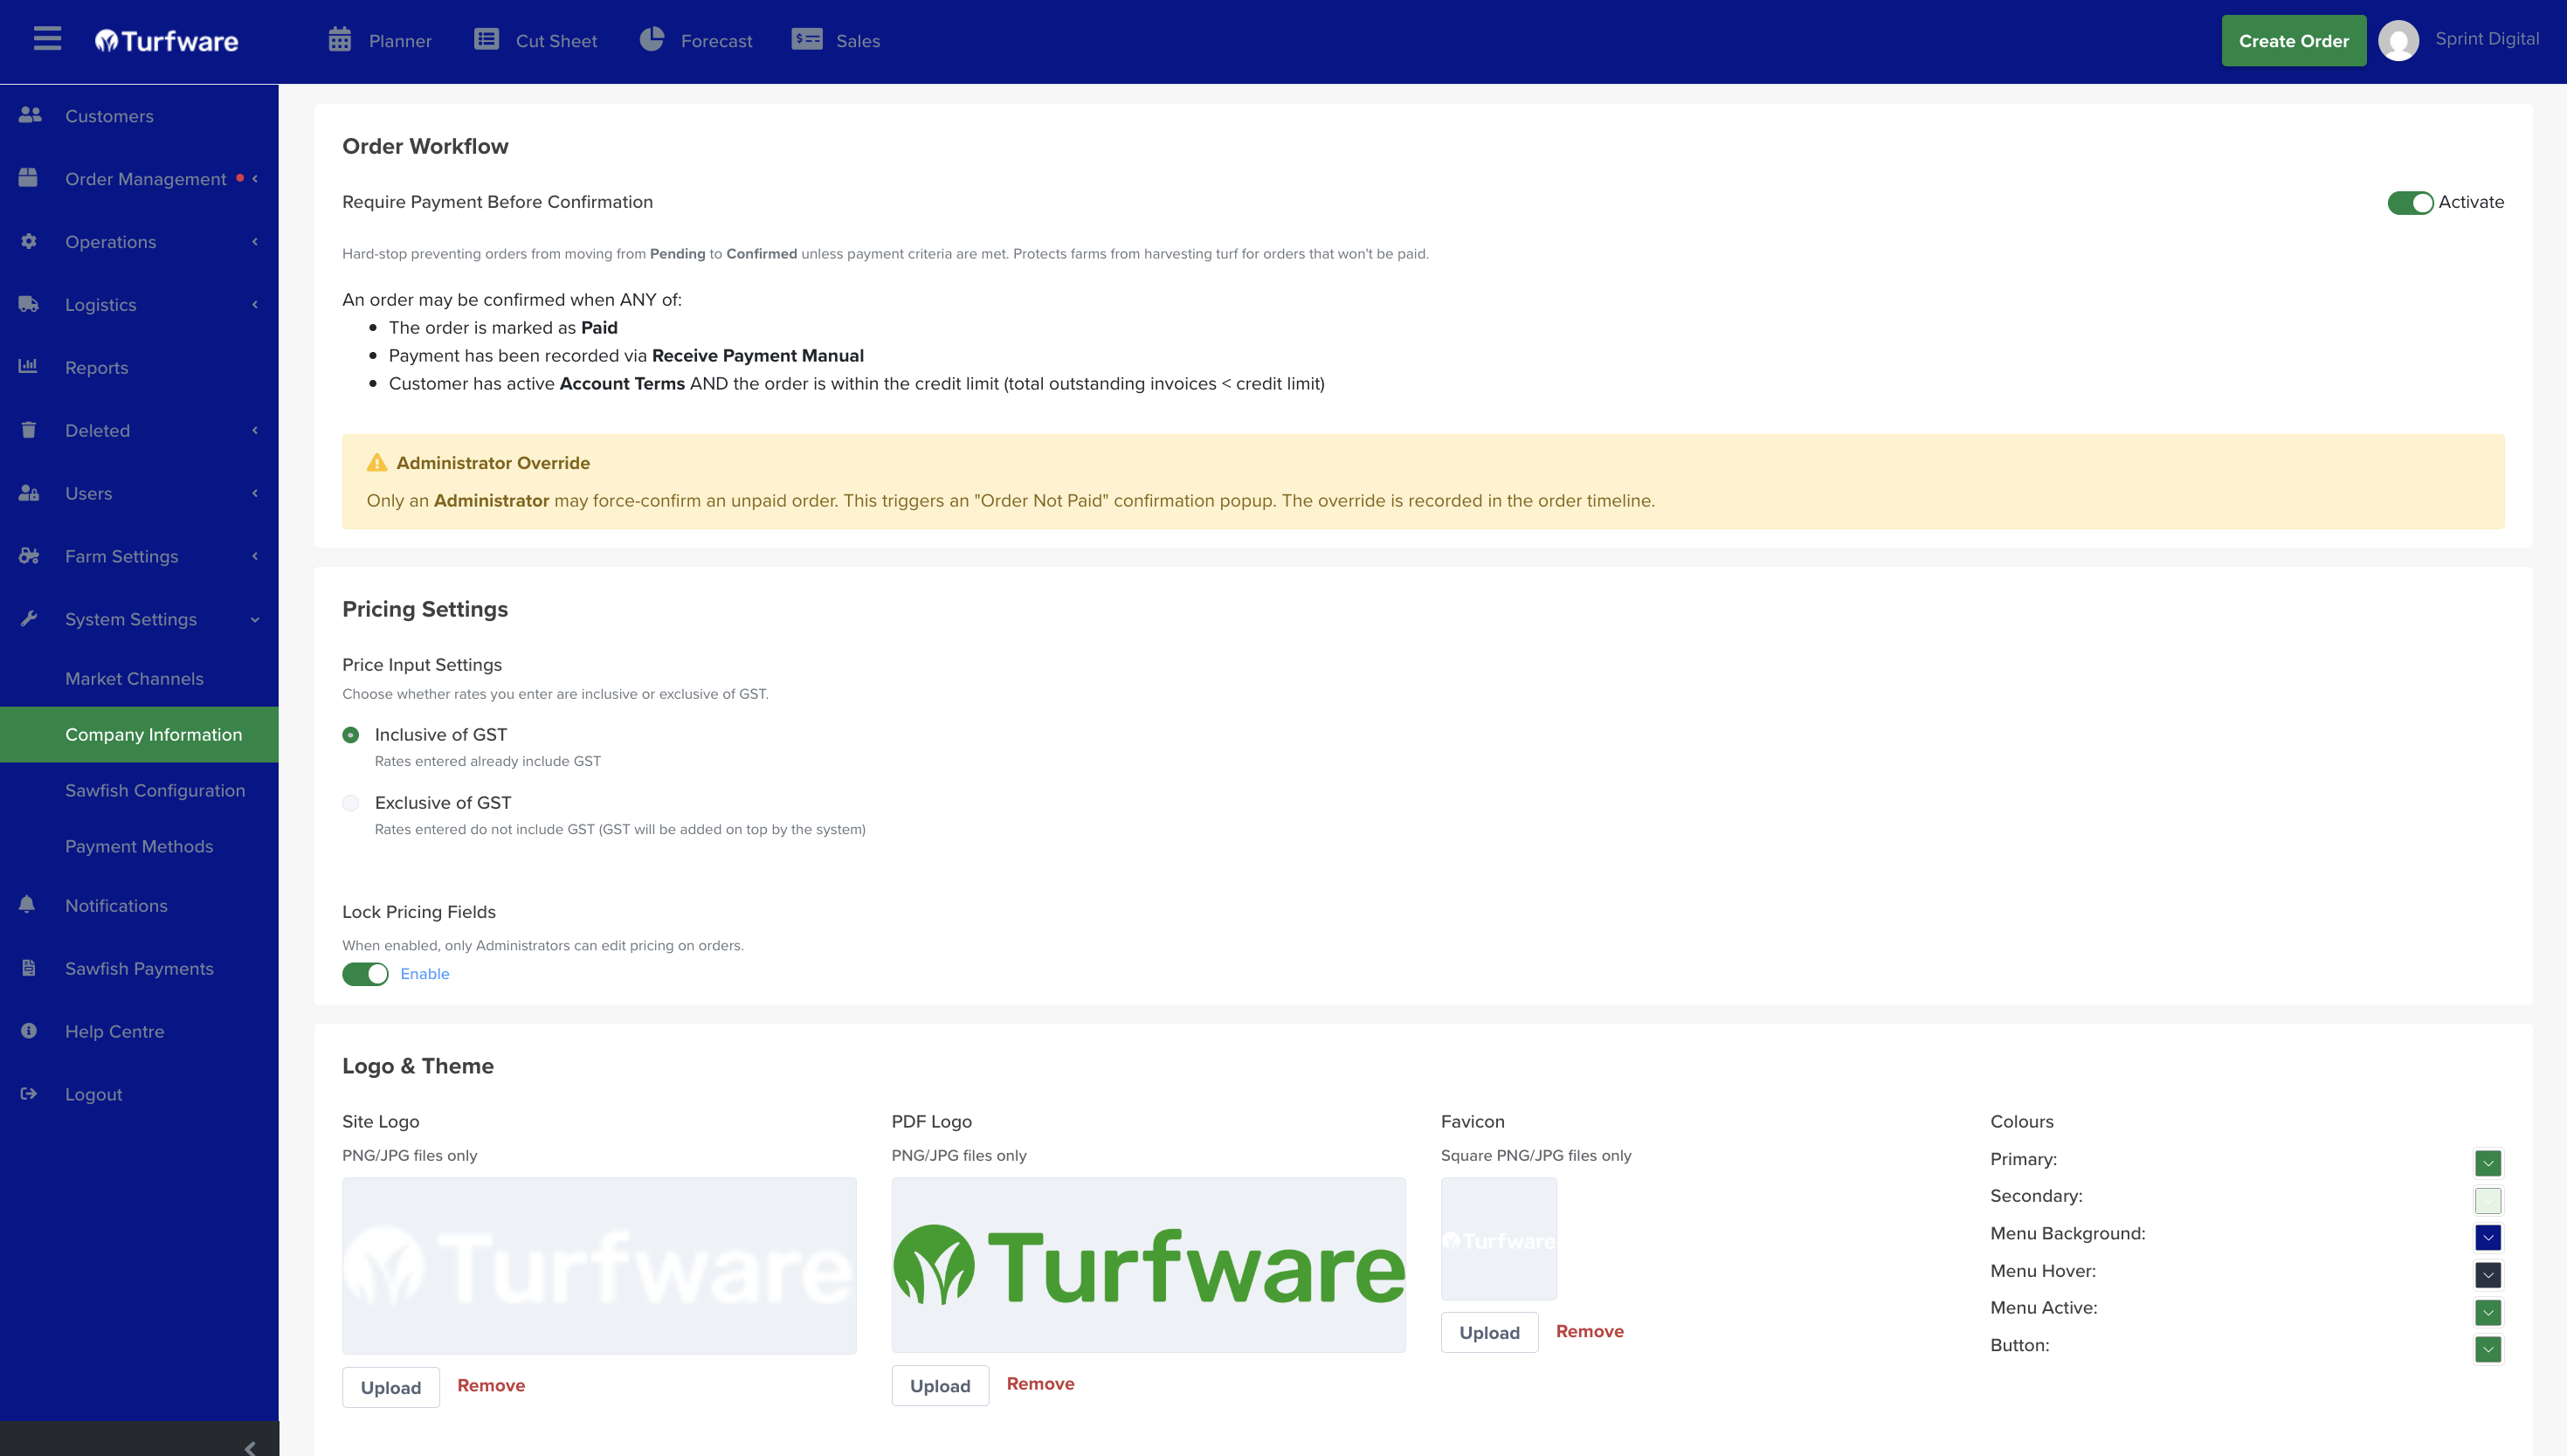2567x1456 pixels.
Task: Expand Order Management submenu chevron
Action: 255,179
